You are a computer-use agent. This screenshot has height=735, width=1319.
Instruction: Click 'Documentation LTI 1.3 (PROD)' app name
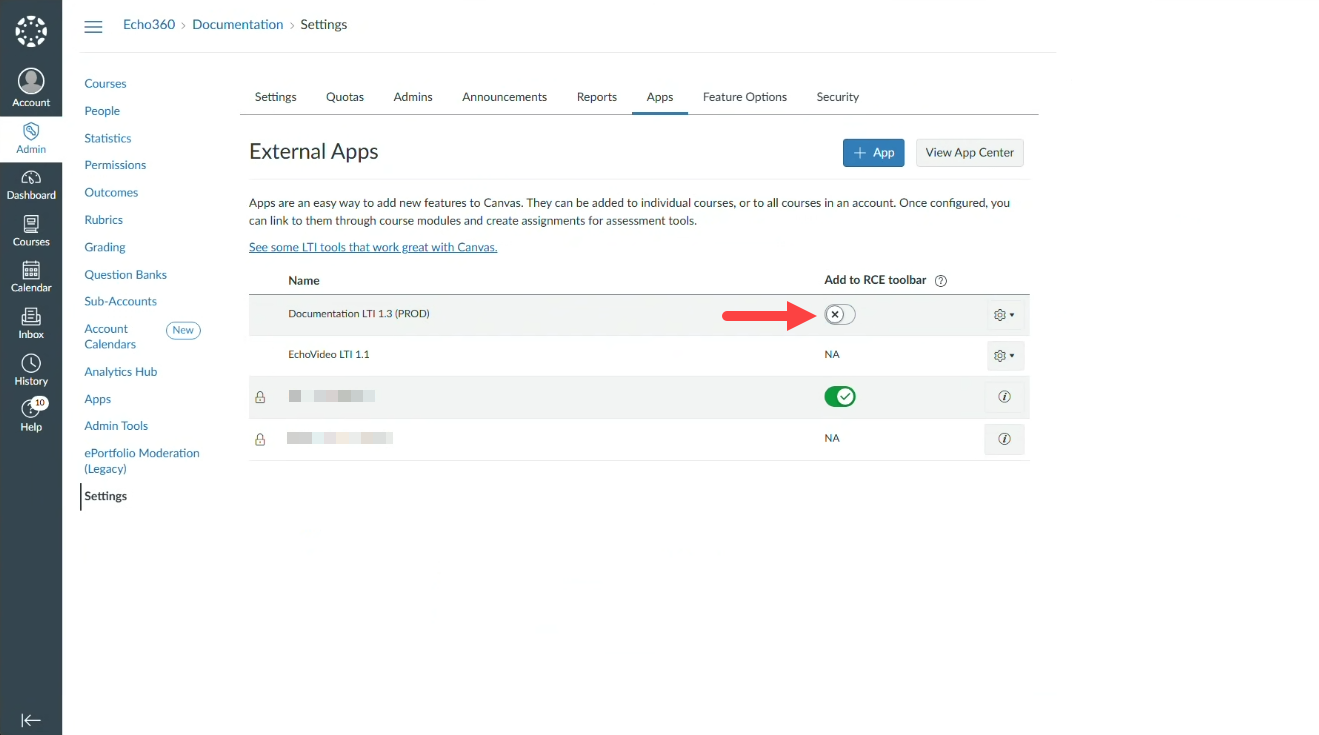tap(359, 314)
